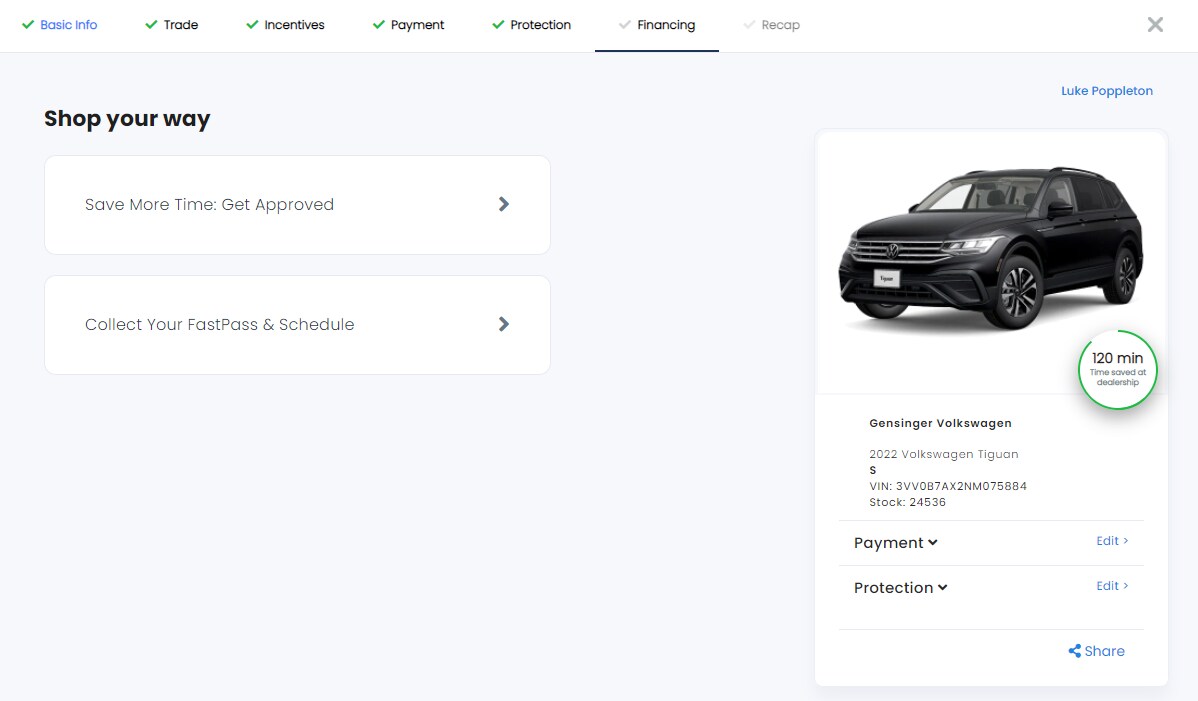This screenshot has height=701, width=1198.
Task: Expand the Payment section dropdown
Action: pos(895,543)
